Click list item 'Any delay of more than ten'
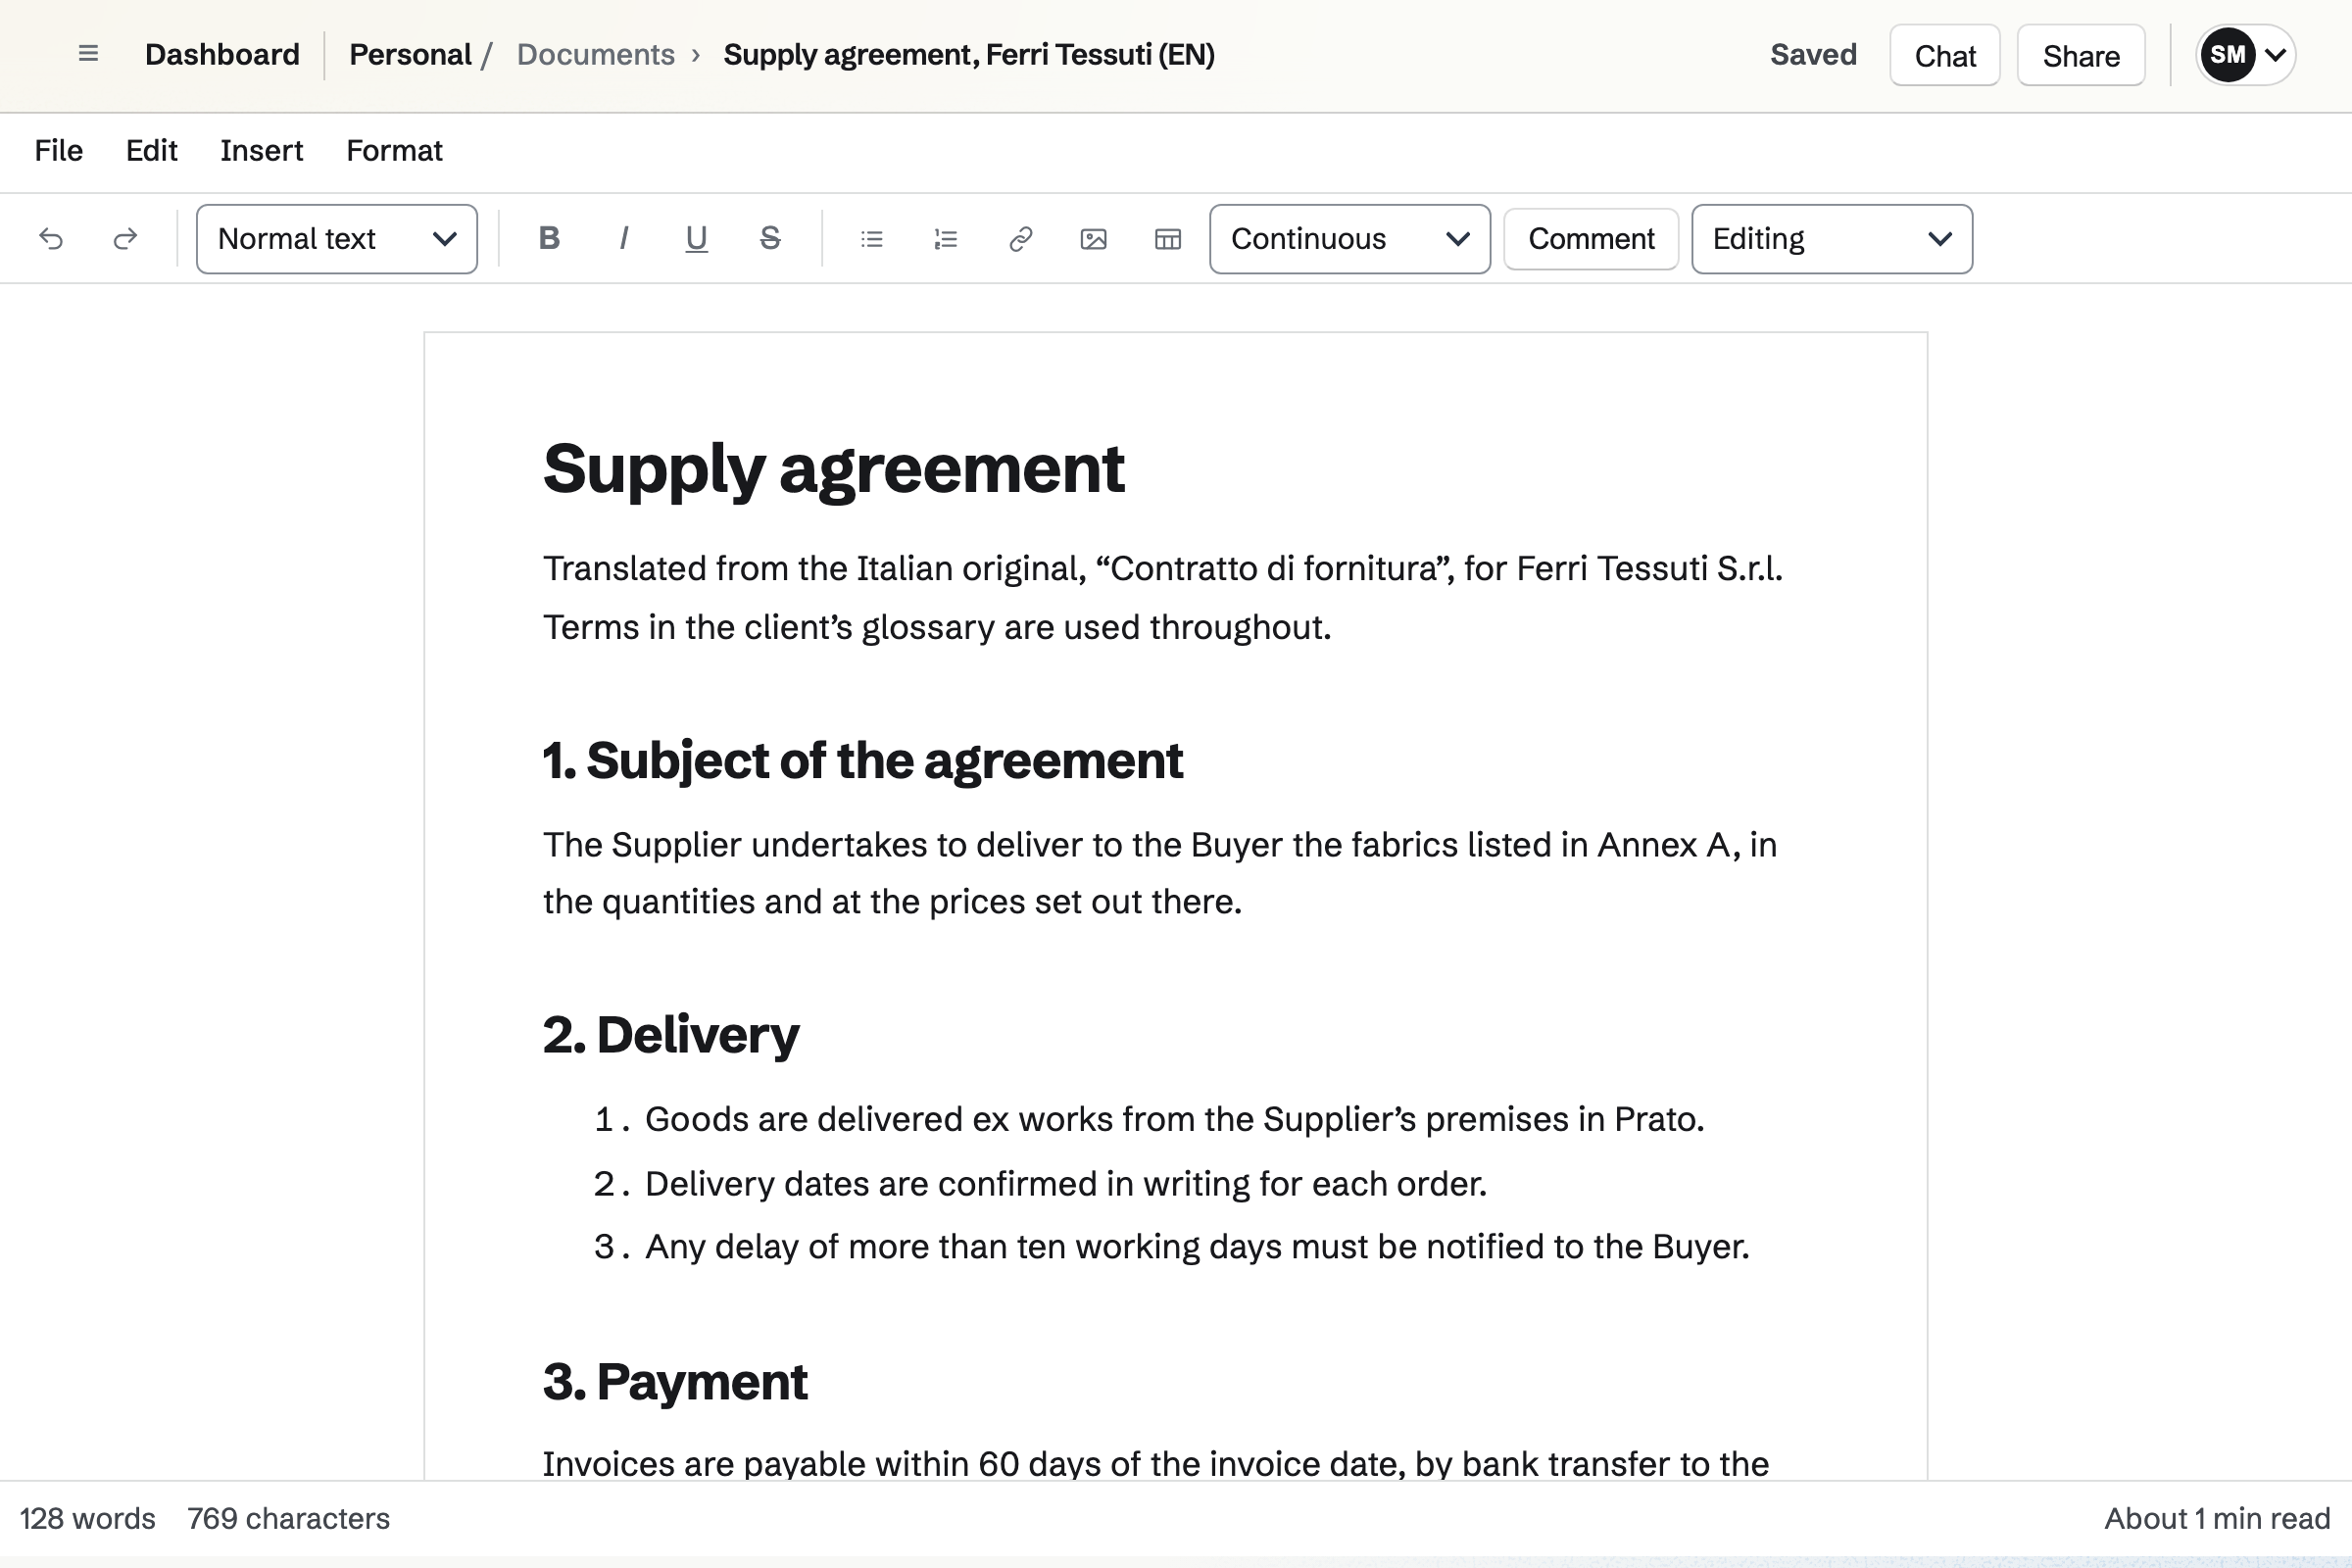 pos(1197,1247)
